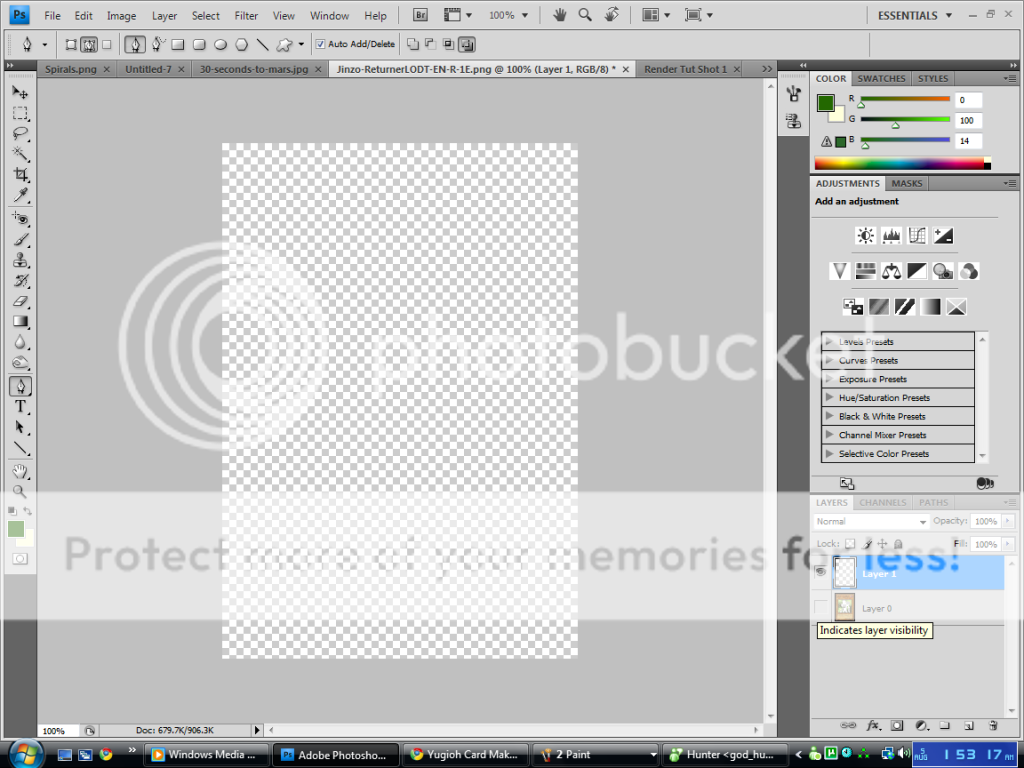Open Yugioh Card Maker from the taskbar
The image size is (1024, 768).
tap(465, 754)
